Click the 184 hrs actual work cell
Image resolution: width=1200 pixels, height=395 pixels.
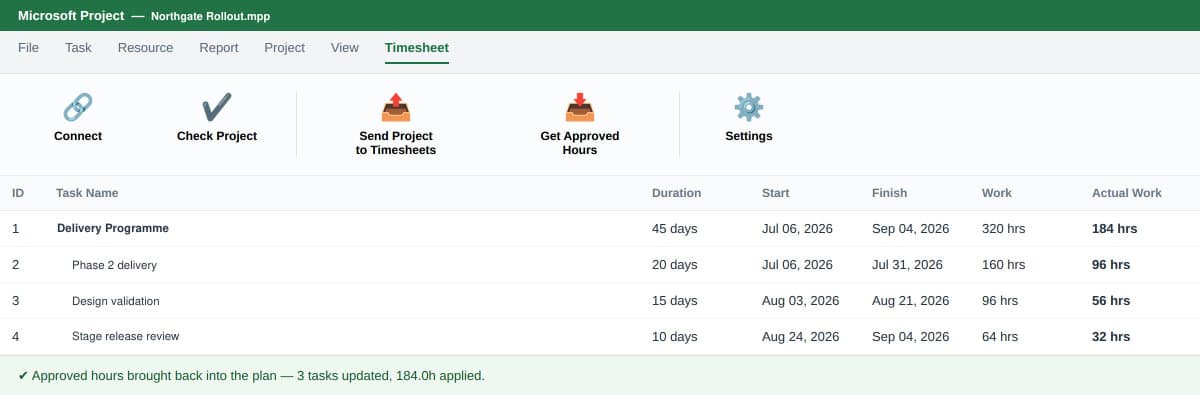click(x=1115, y=229)
